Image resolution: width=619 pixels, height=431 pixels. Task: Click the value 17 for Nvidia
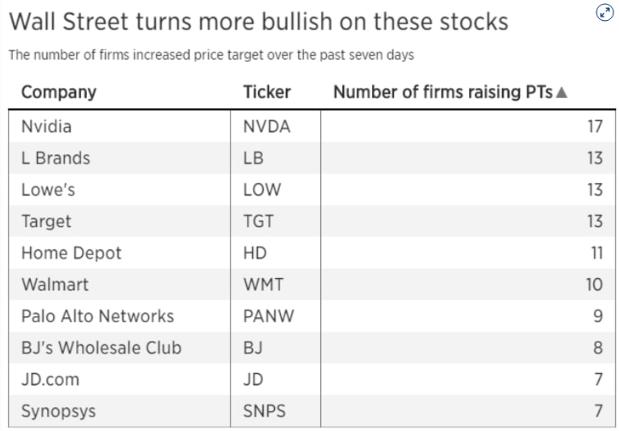coord(594,127)
